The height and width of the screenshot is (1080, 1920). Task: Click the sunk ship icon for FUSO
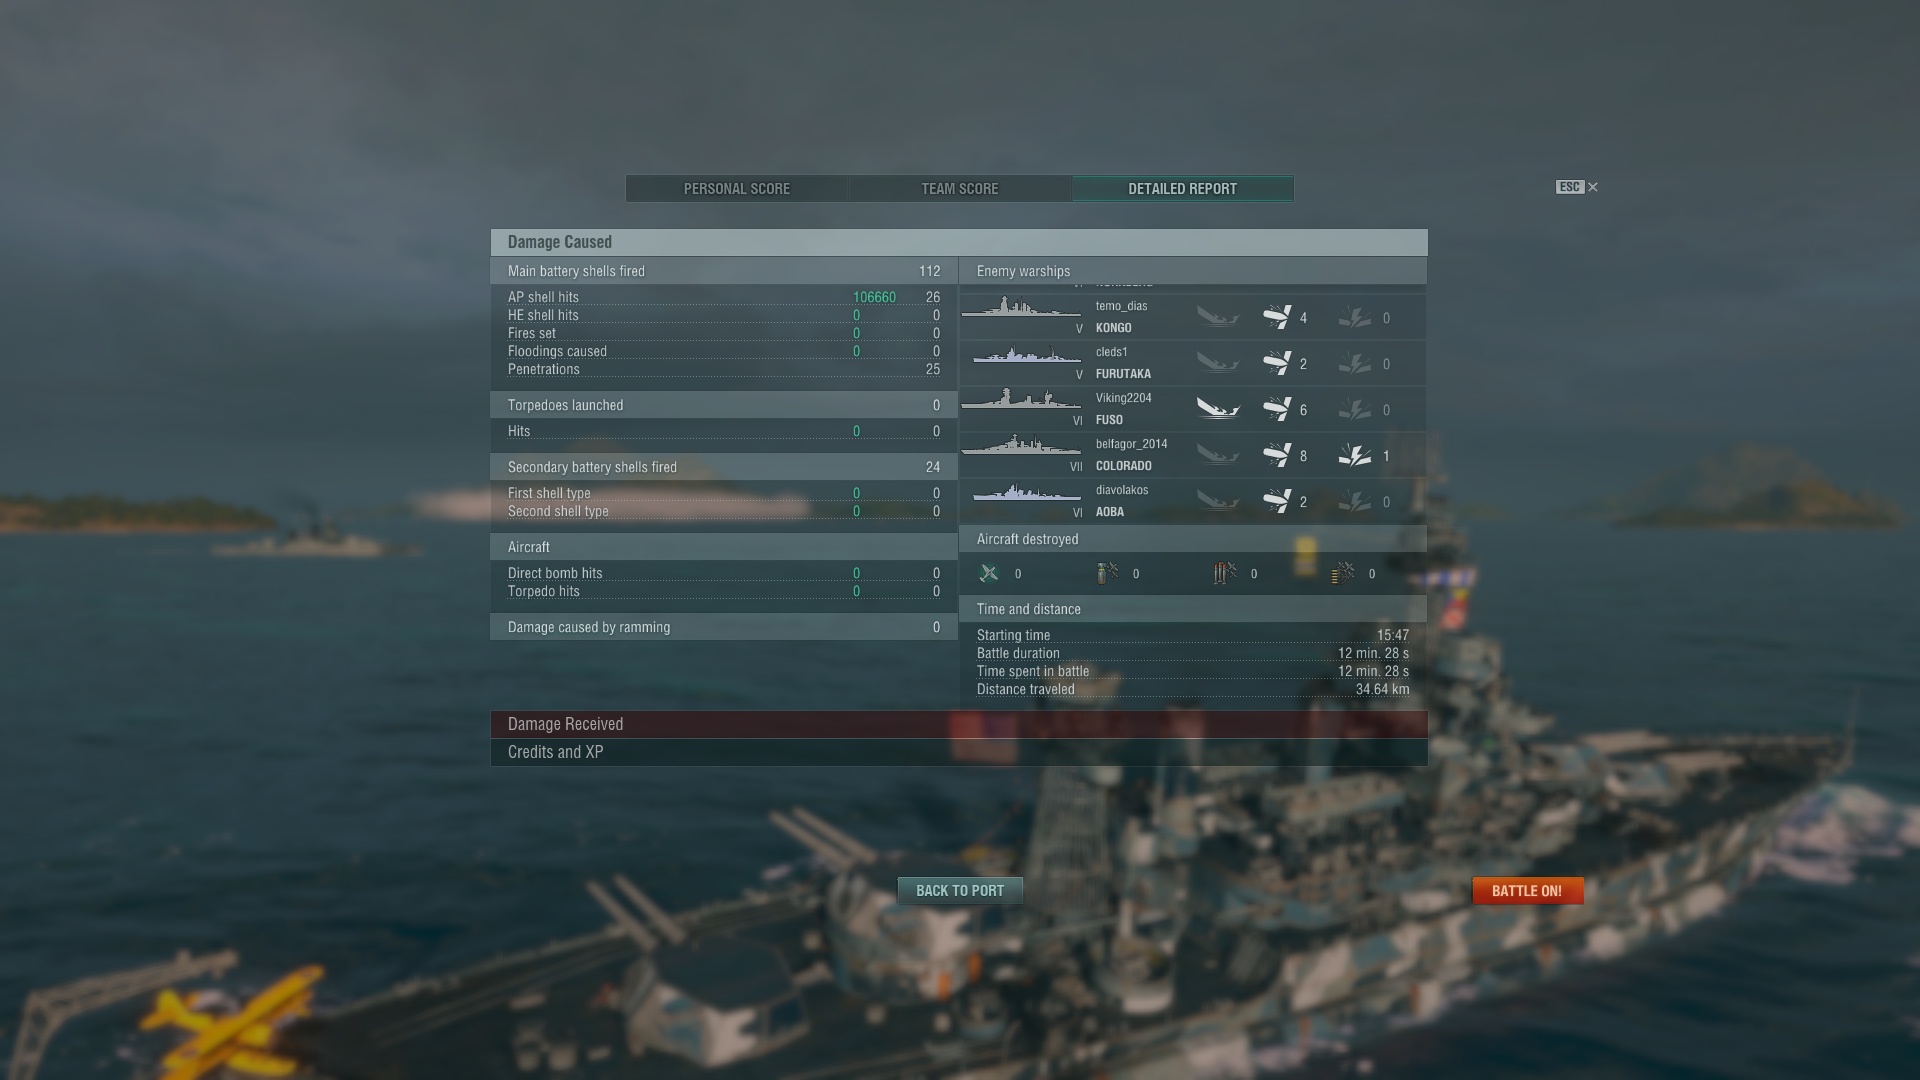(1218, 409)
